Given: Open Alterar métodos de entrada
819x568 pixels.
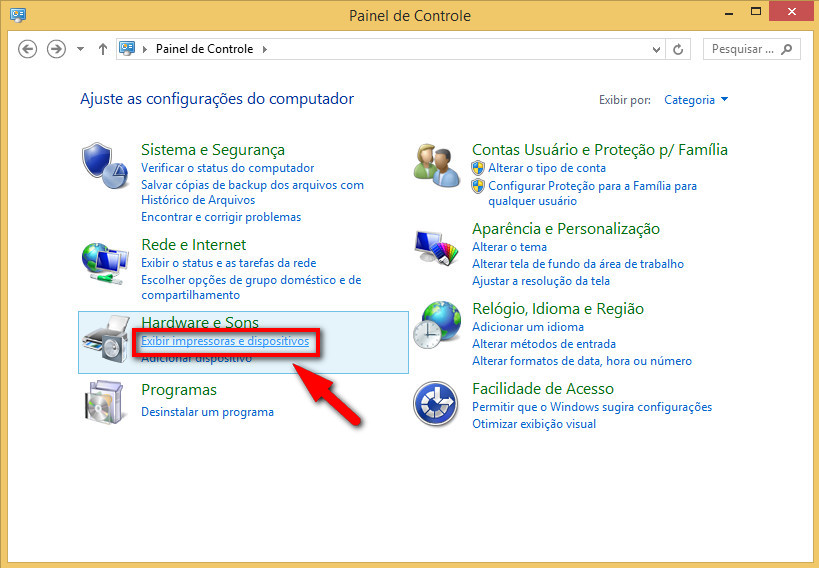Looking at the screenshot, I should (x=544, y=344).
